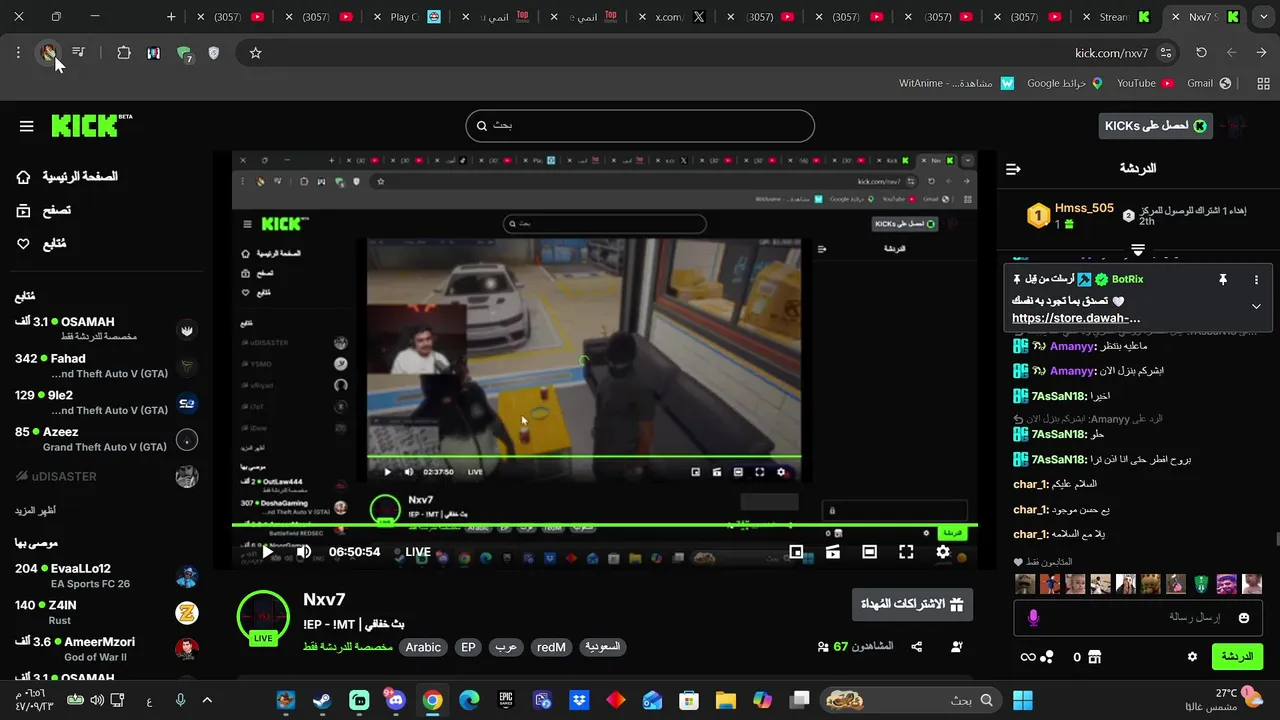Toggle theater mode on the player

(x=869, y=552)
